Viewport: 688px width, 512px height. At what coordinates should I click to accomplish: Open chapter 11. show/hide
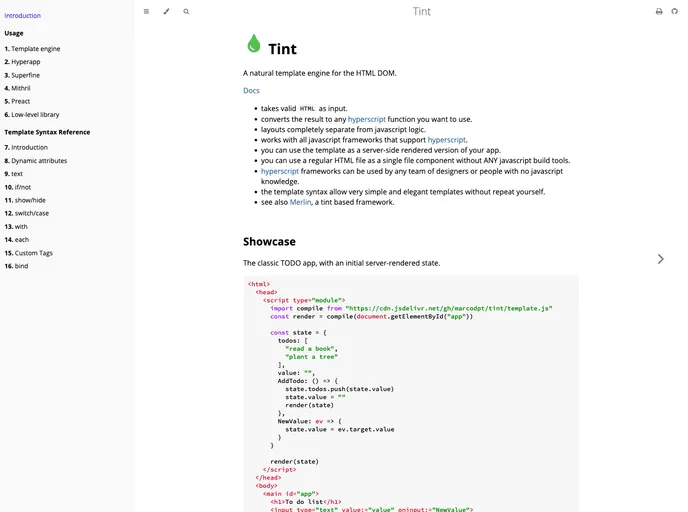25,200
